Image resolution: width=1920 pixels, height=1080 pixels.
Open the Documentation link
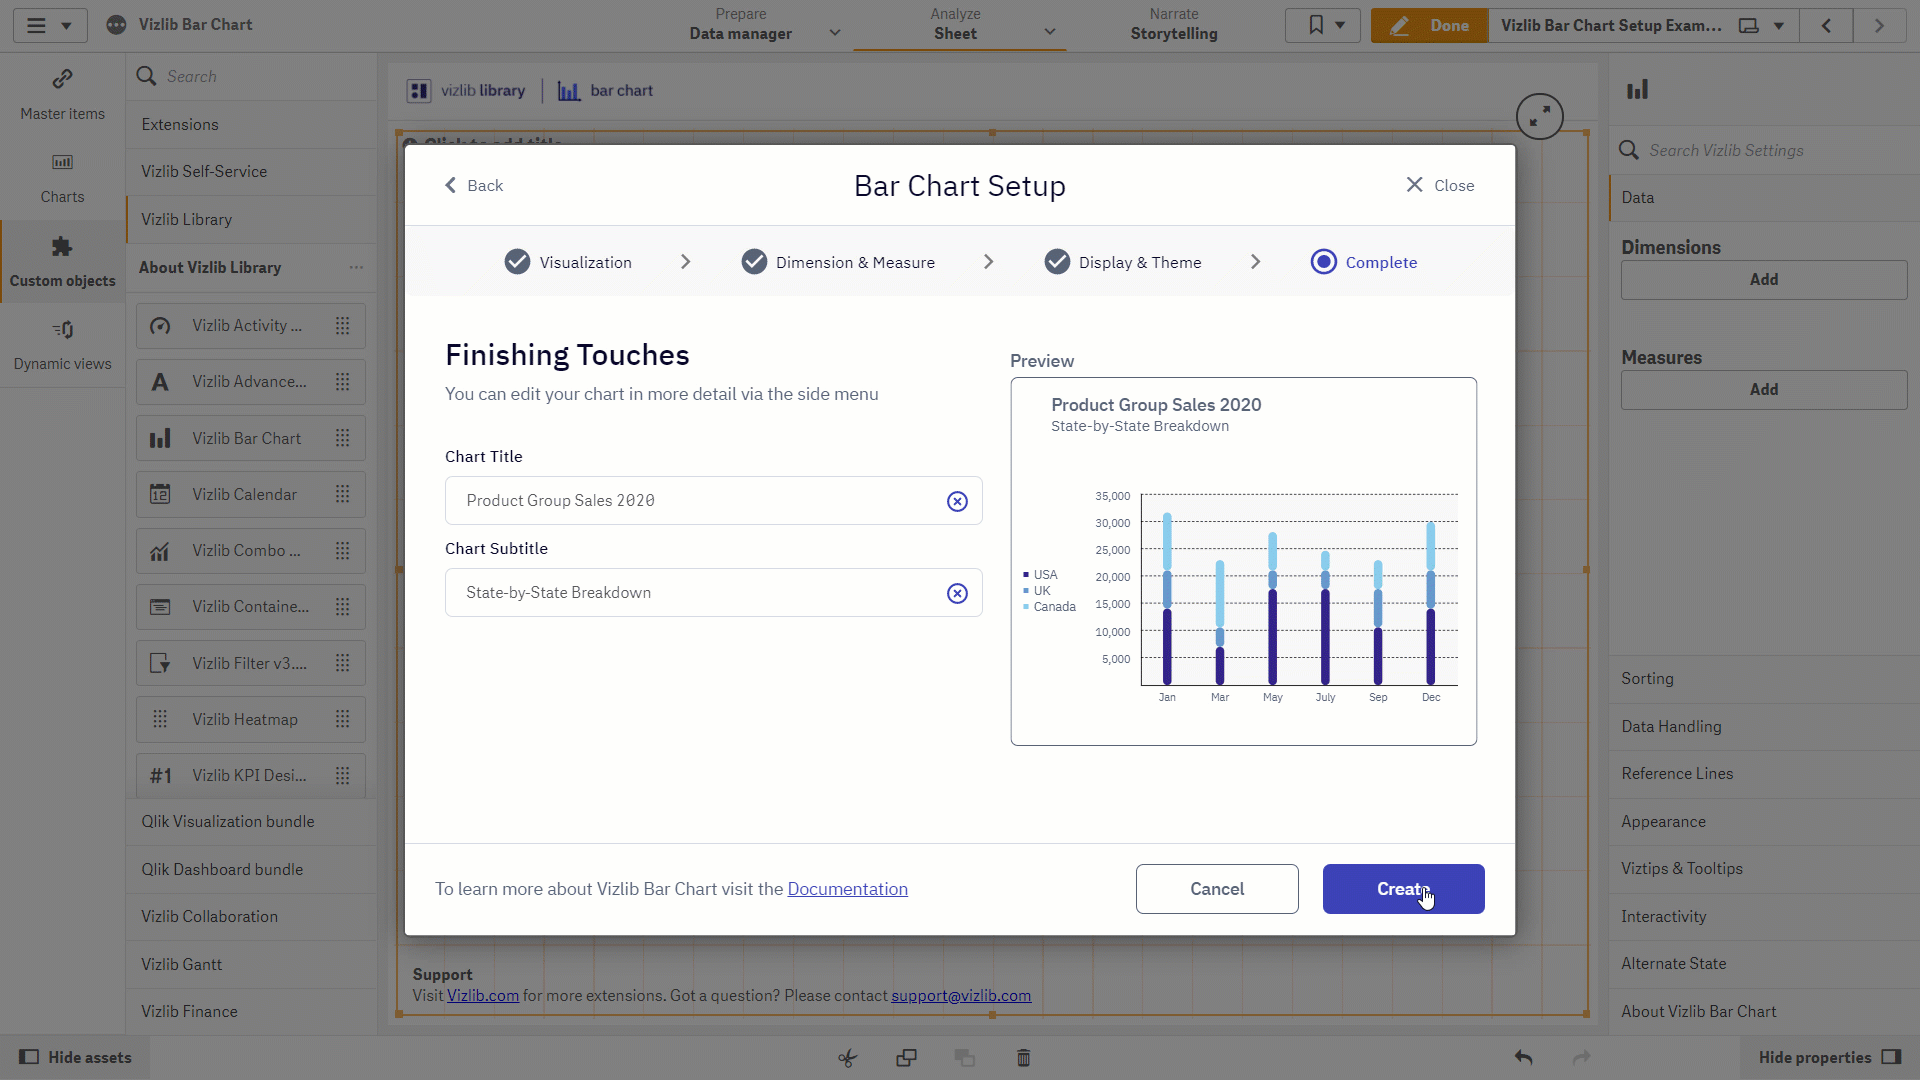[x=848, y=889]
